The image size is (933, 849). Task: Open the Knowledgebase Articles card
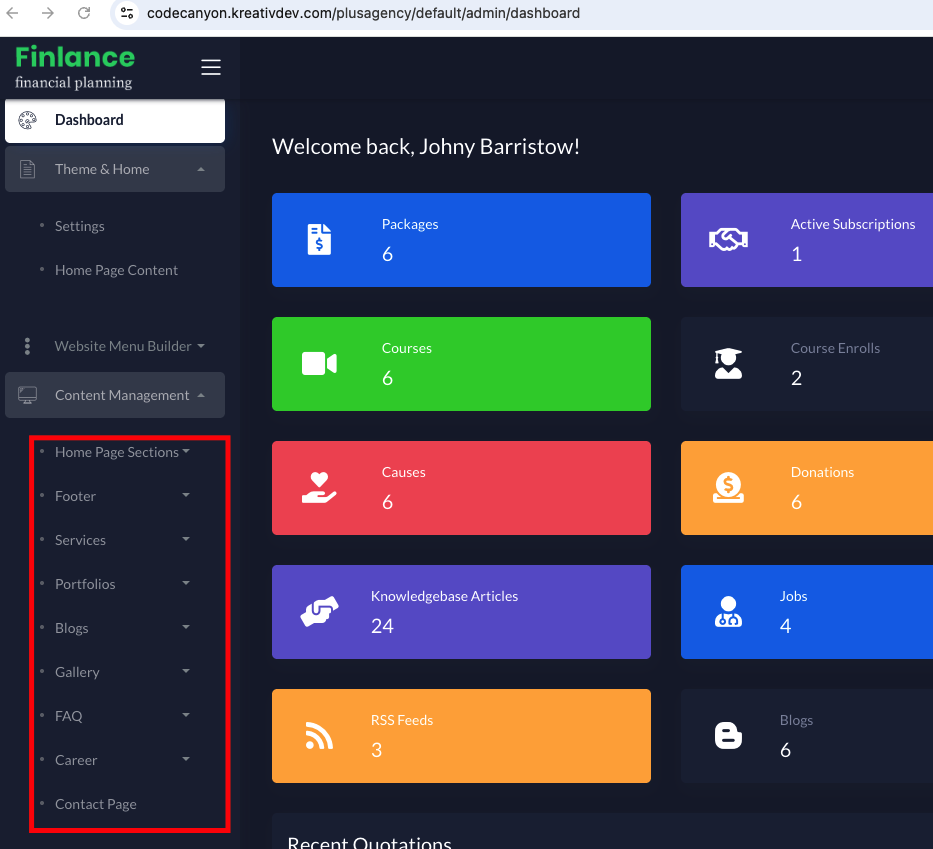point(461,612)
